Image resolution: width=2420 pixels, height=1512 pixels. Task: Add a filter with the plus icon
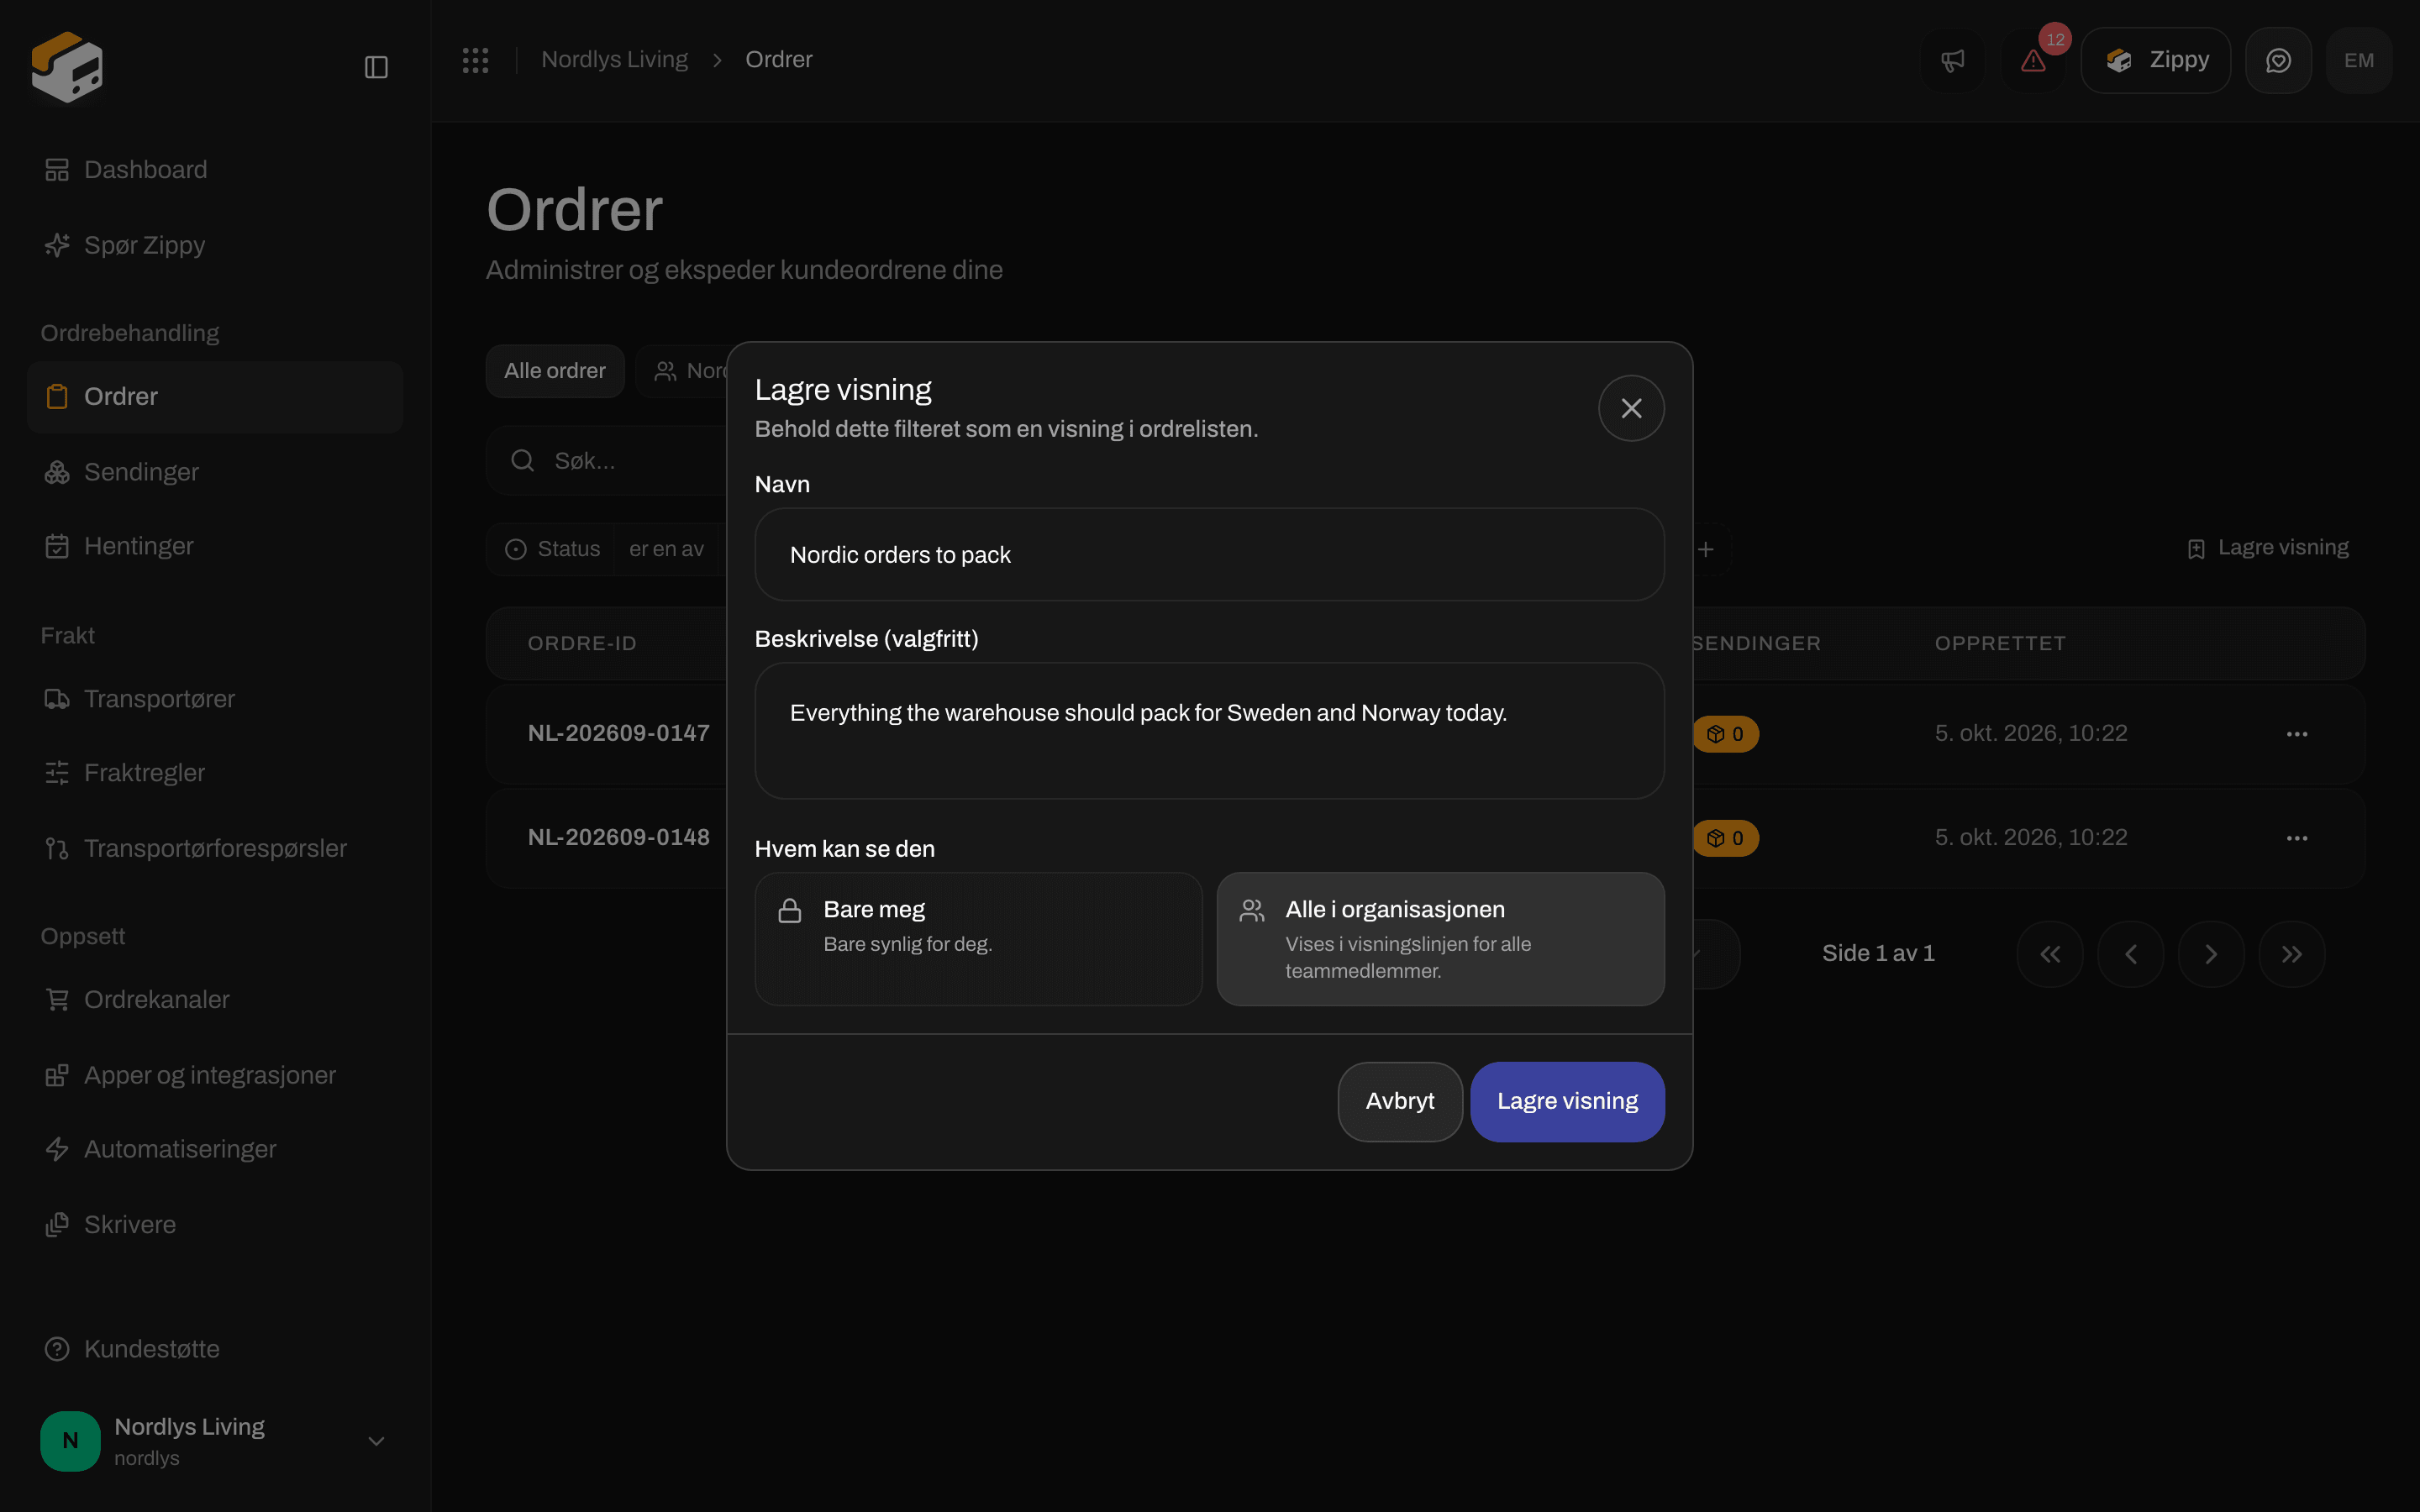1706,549
